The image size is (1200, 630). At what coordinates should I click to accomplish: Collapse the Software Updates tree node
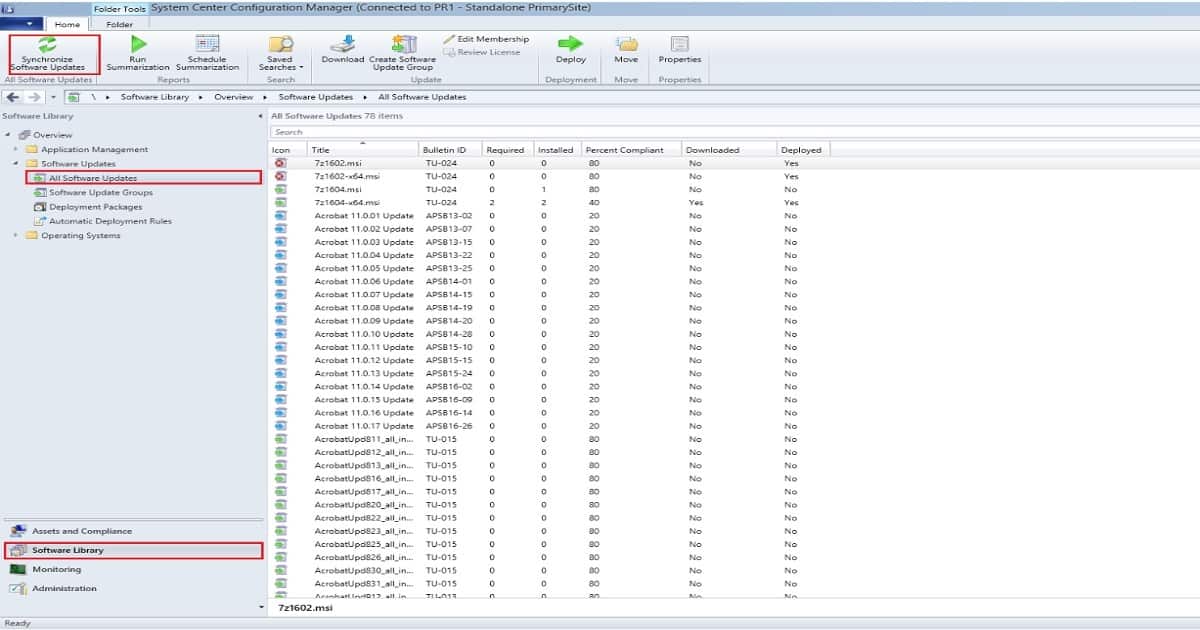[x=16, y=163]
